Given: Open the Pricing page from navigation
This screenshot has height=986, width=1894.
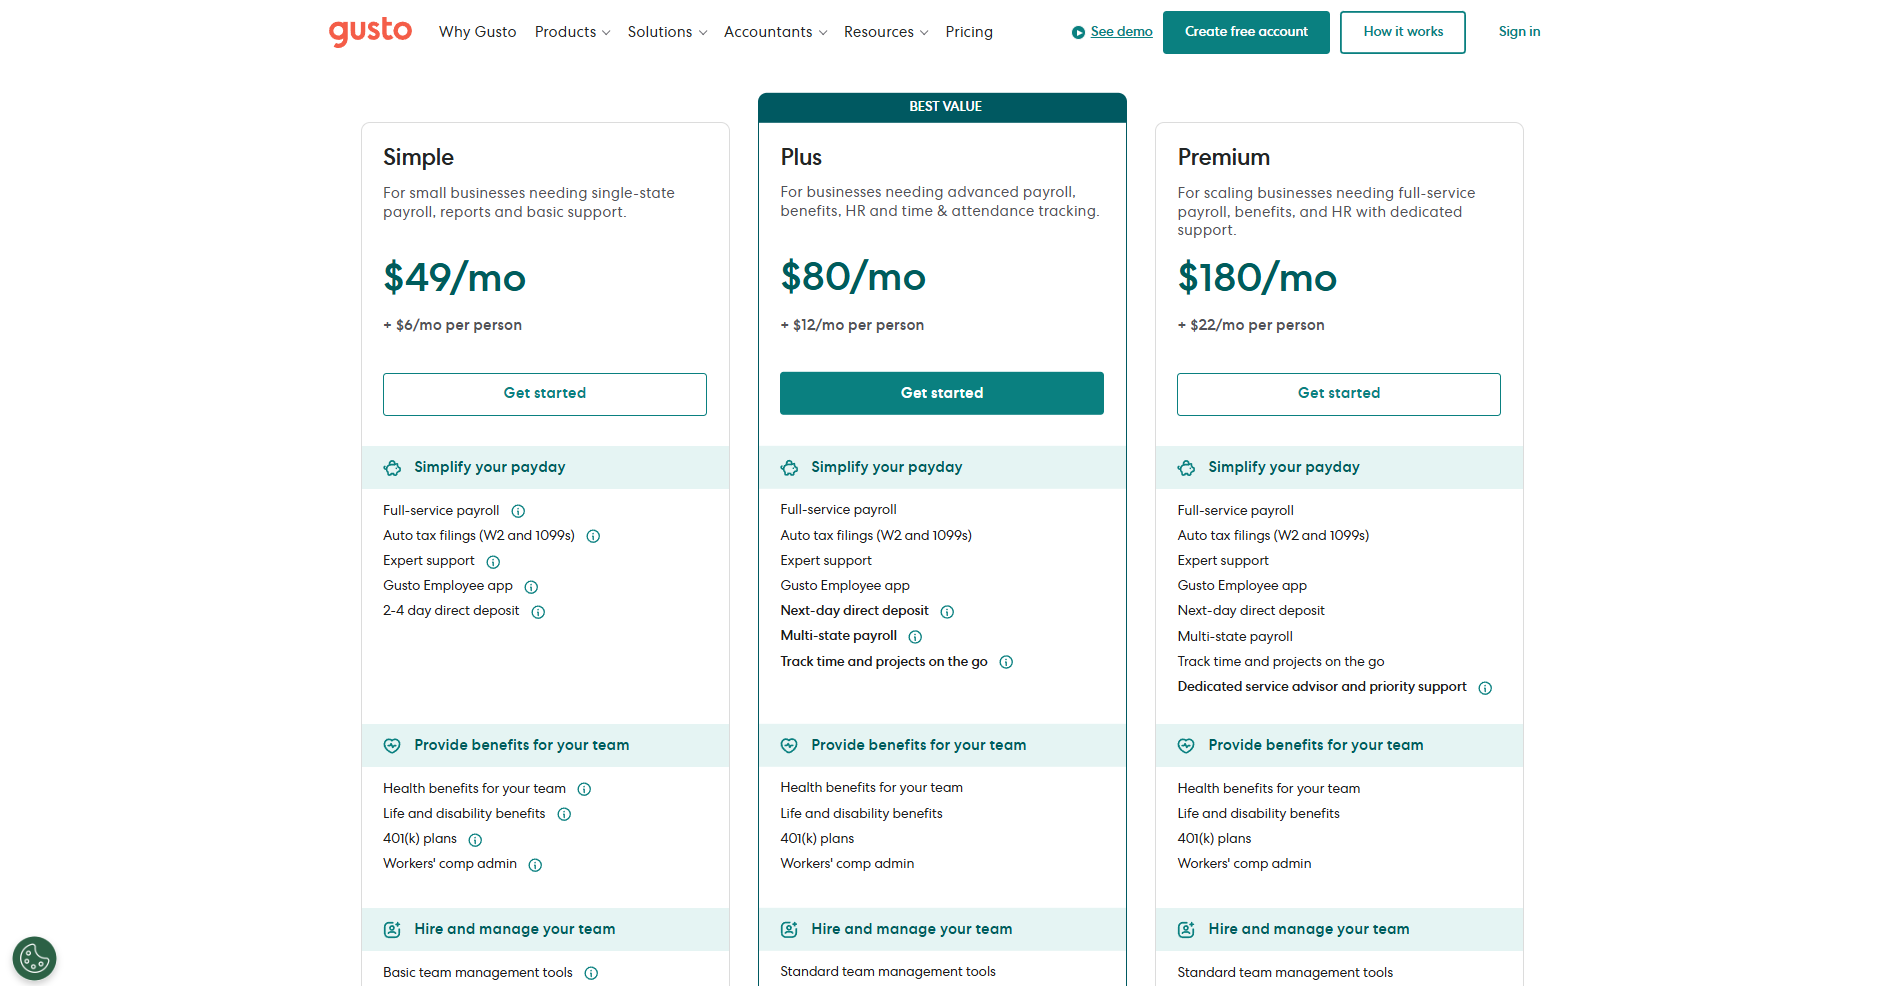Looking at the screenshot, I should coord(968,32).
